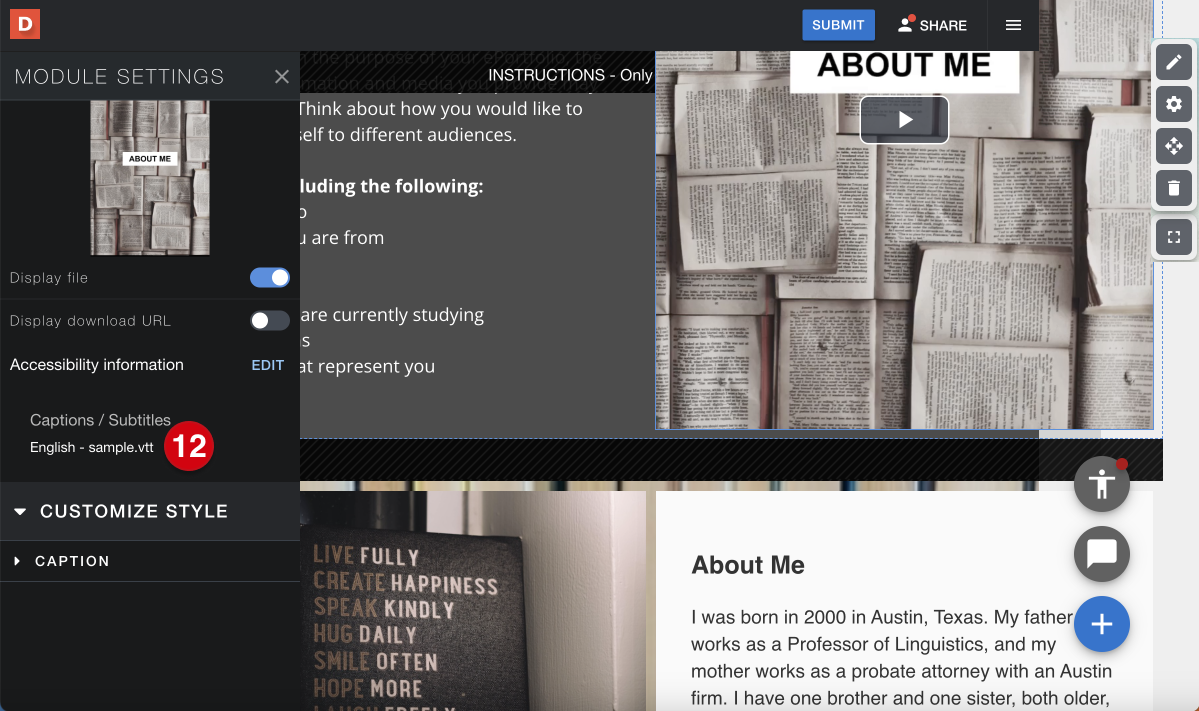Click the 'I was born in 2000' paragraph
The width and height of the screenshot is (1199, 711).
[x=901, y=657]
